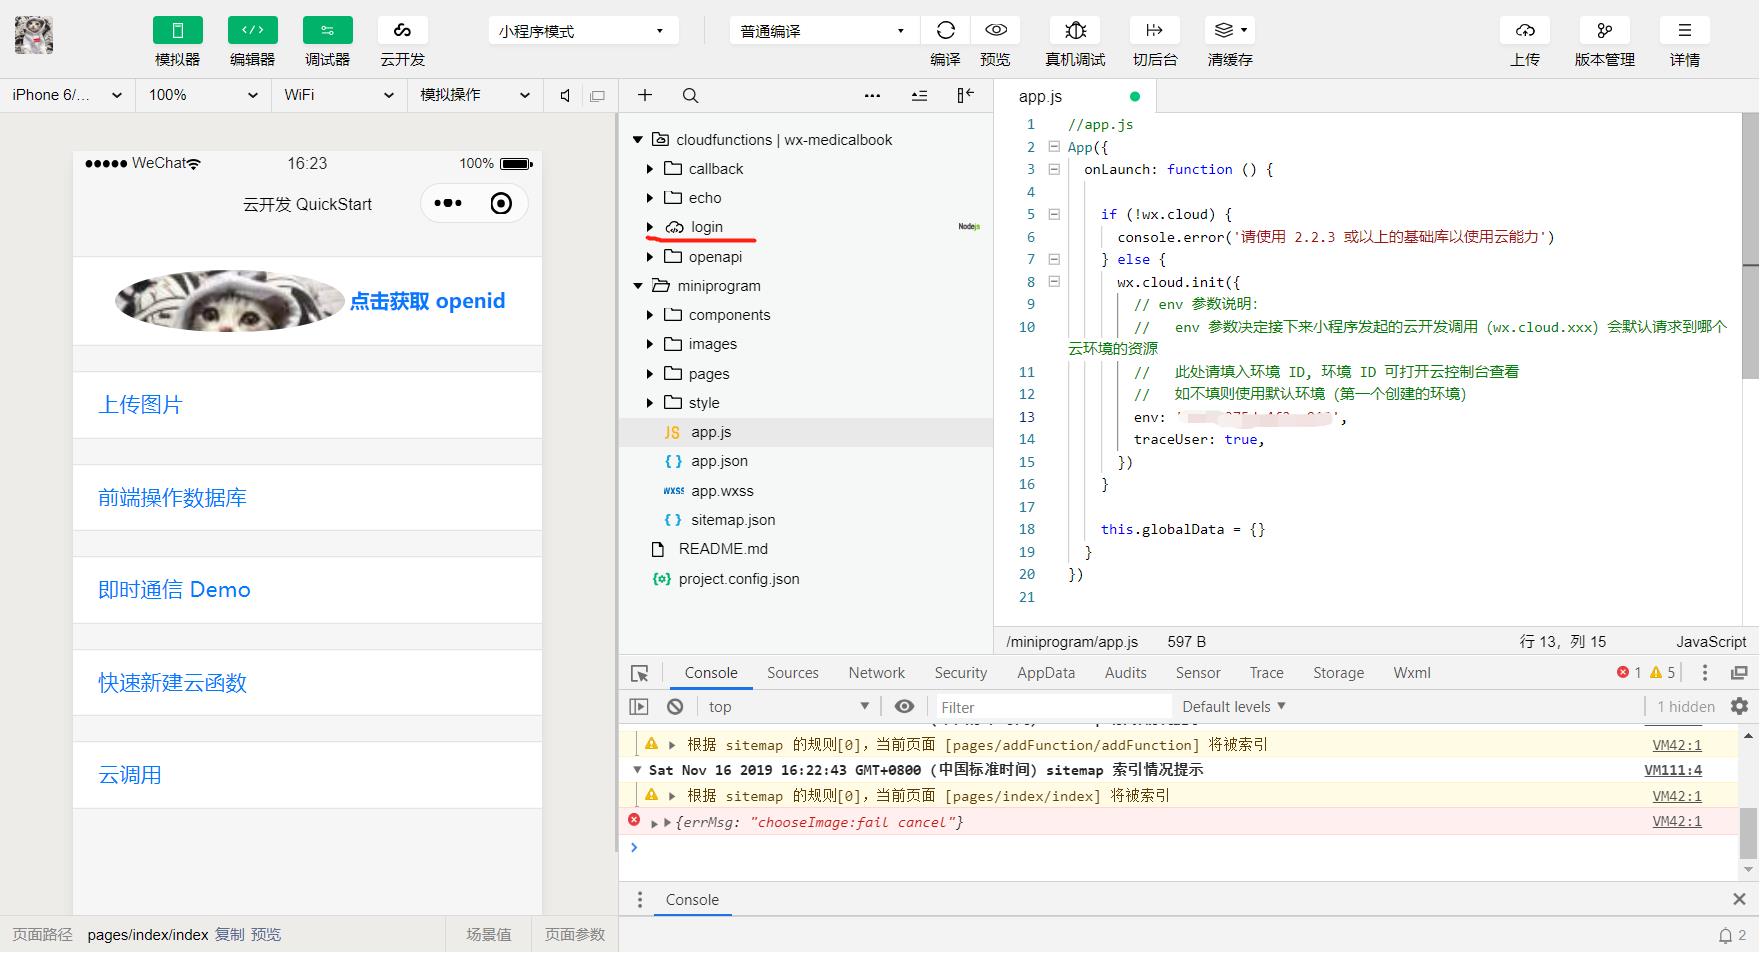Search files in the project
Image resolution: width=1760 pixels, height=953 pixels.
pyautogui.click(x=690, y=95)
